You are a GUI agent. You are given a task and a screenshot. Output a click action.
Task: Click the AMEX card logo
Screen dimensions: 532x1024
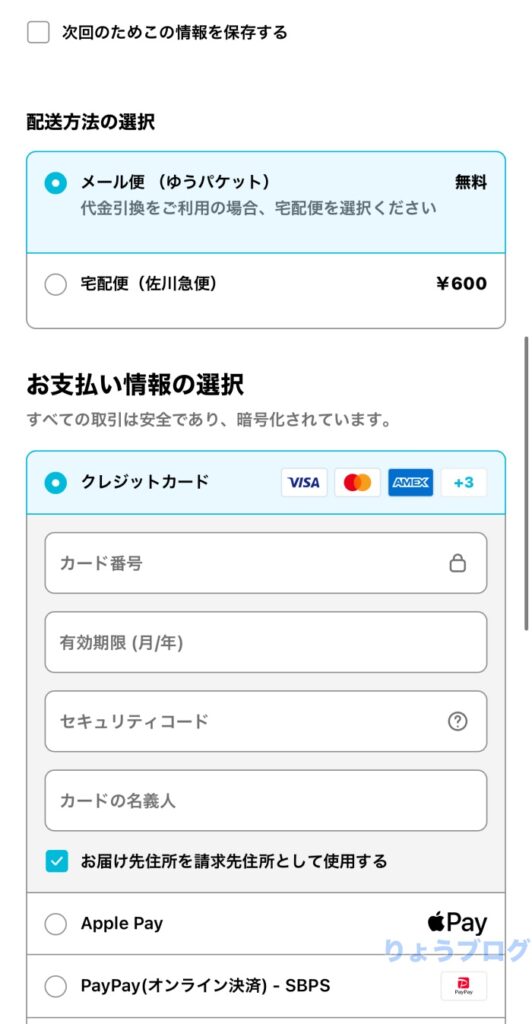[x=411, y=483]
